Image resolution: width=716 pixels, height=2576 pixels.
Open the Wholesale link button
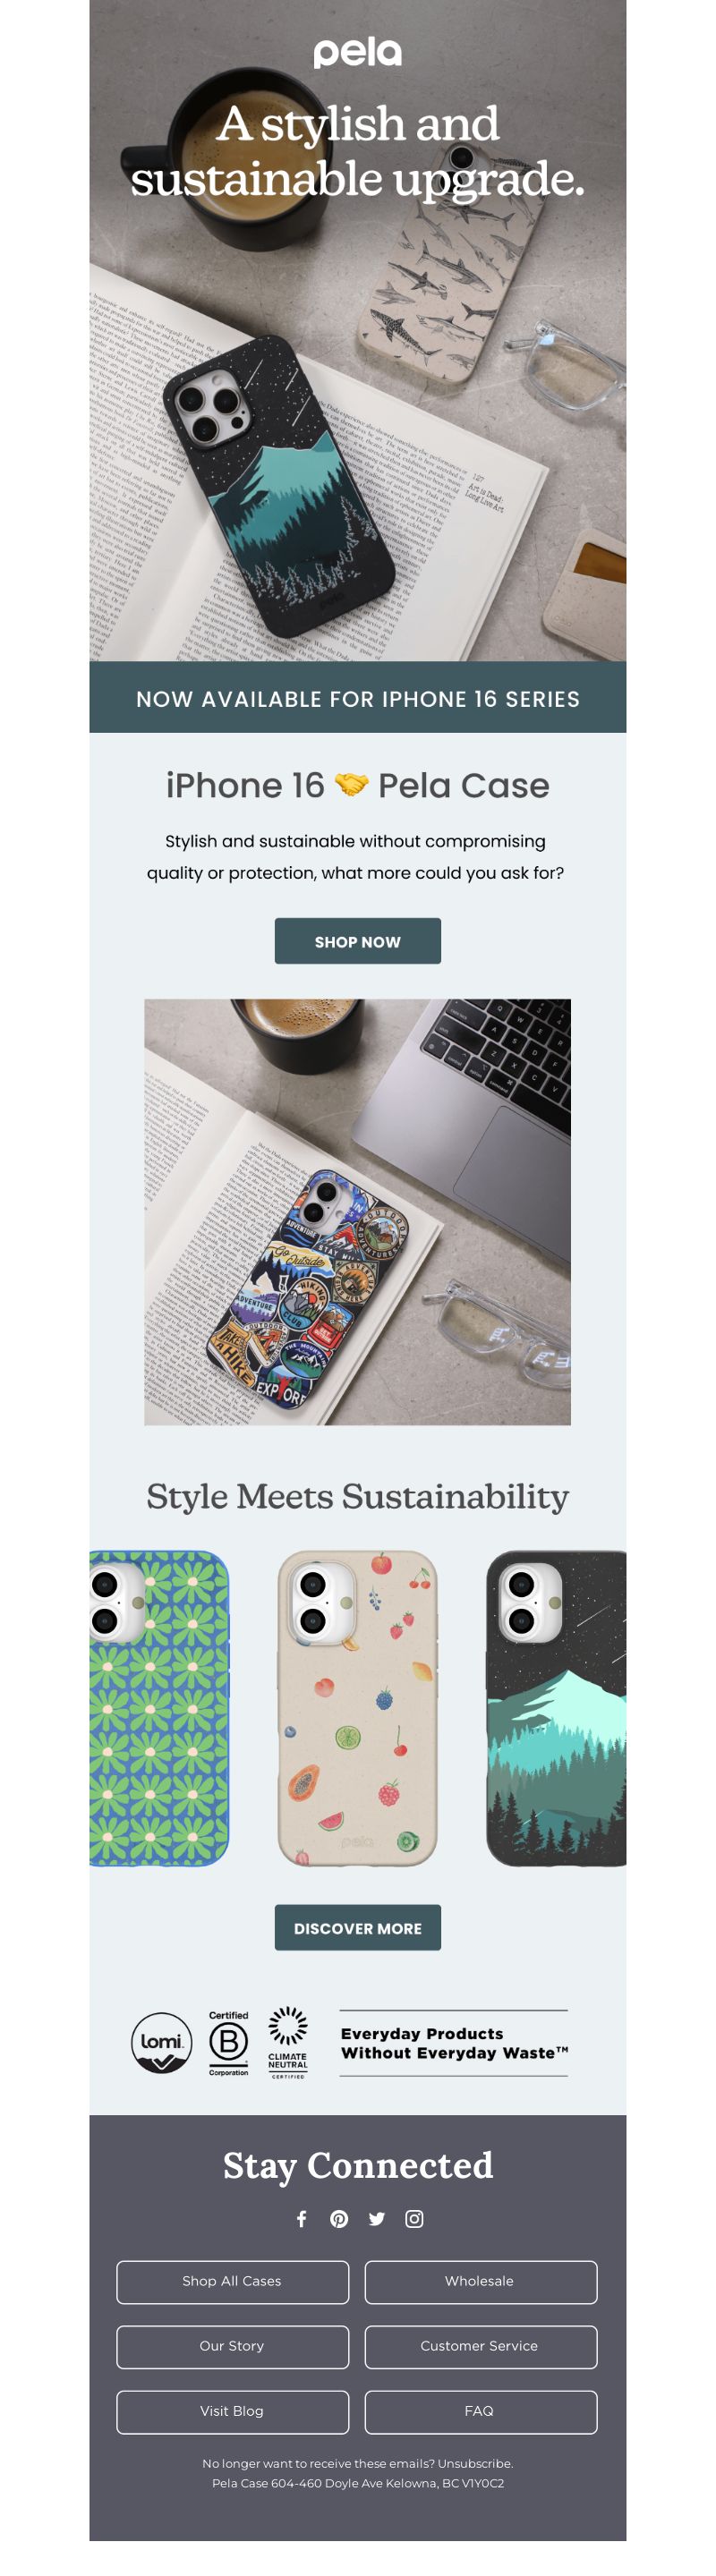point(480,2281)
